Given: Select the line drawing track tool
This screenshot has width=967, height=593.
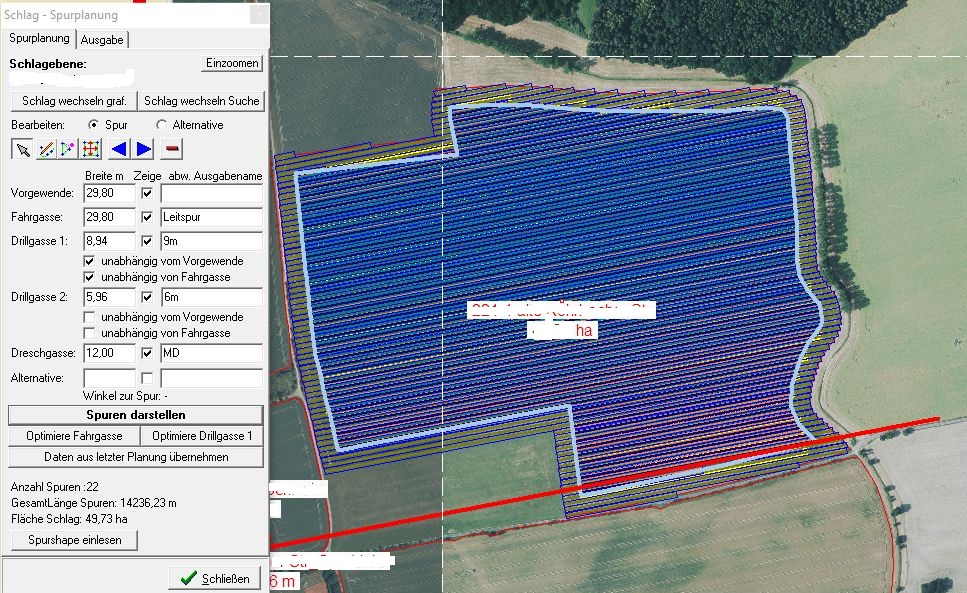Looking at the screenshot, I should [x=44, y=149].
